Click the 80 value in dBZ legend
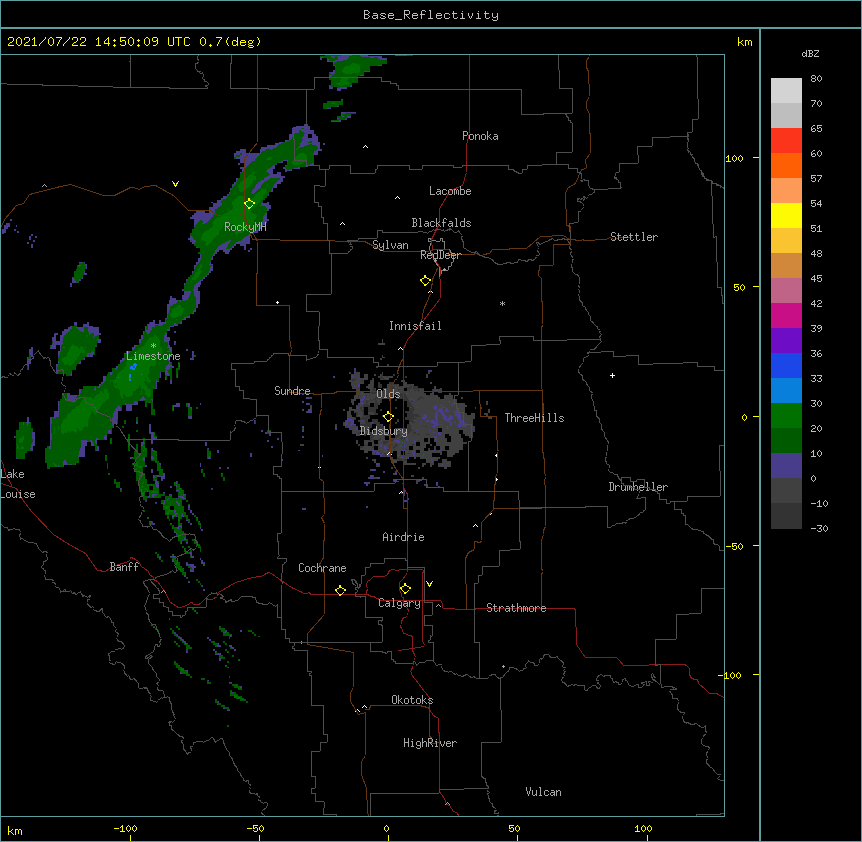Viewport: 862px width, 842px height. coord(816,79)
